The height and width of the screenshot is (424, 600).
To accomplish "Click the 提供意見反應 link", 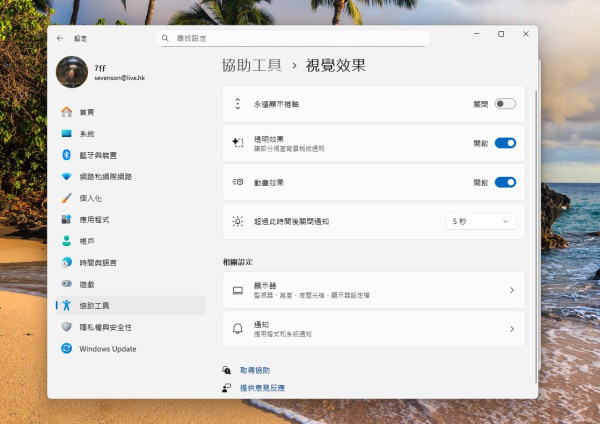I will [x=262, y=388].
